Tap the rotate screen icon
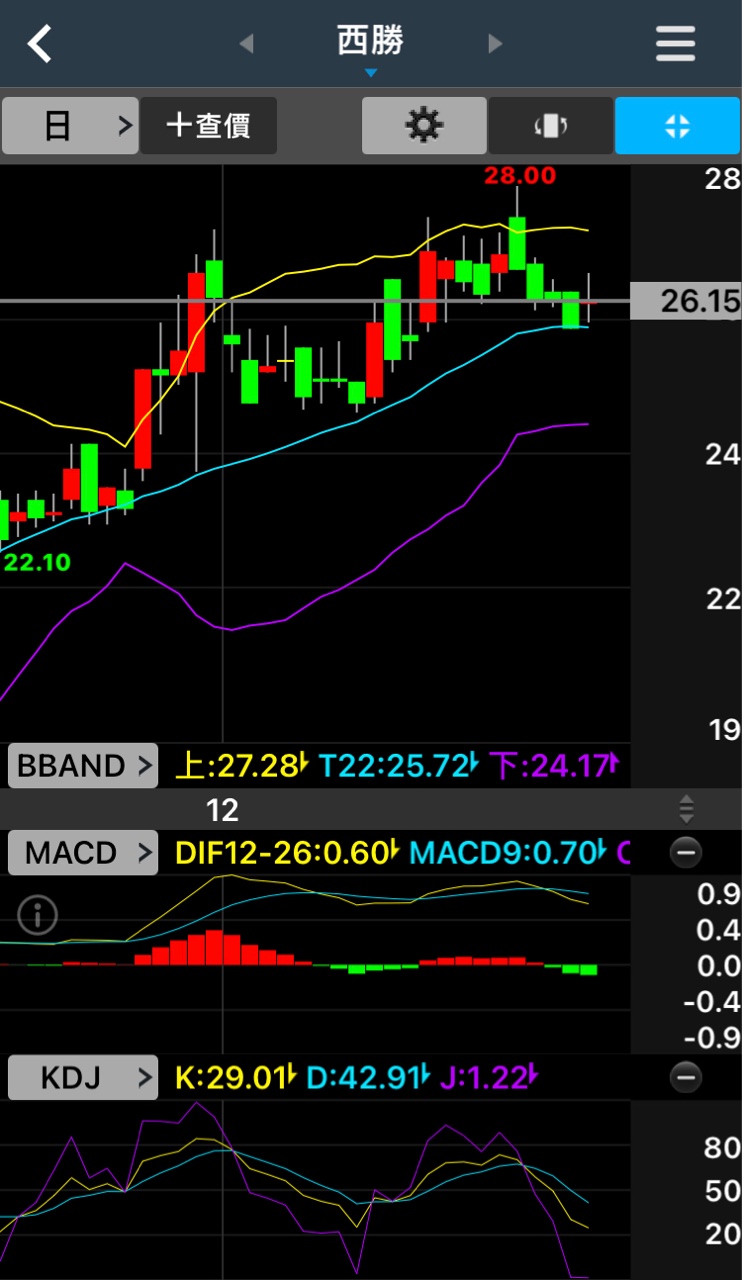This screenshot has width=742, height=1280. tap(550, 126)
